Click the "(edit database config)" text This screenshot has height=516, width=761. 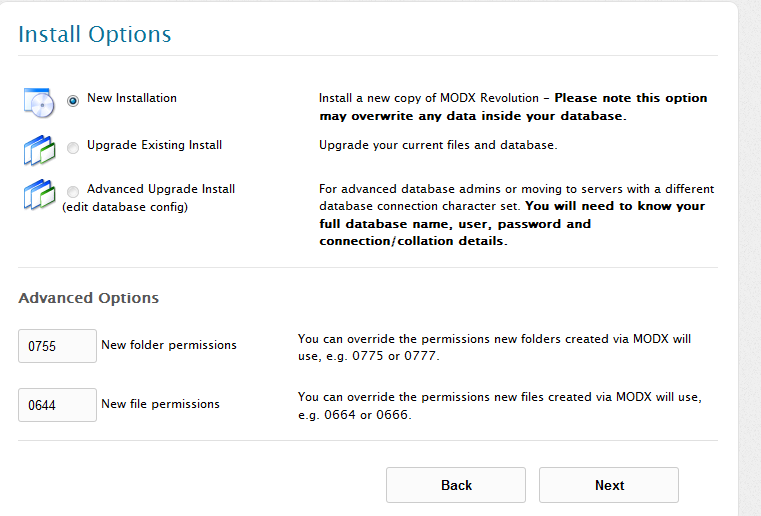click(x=125, y=207)
